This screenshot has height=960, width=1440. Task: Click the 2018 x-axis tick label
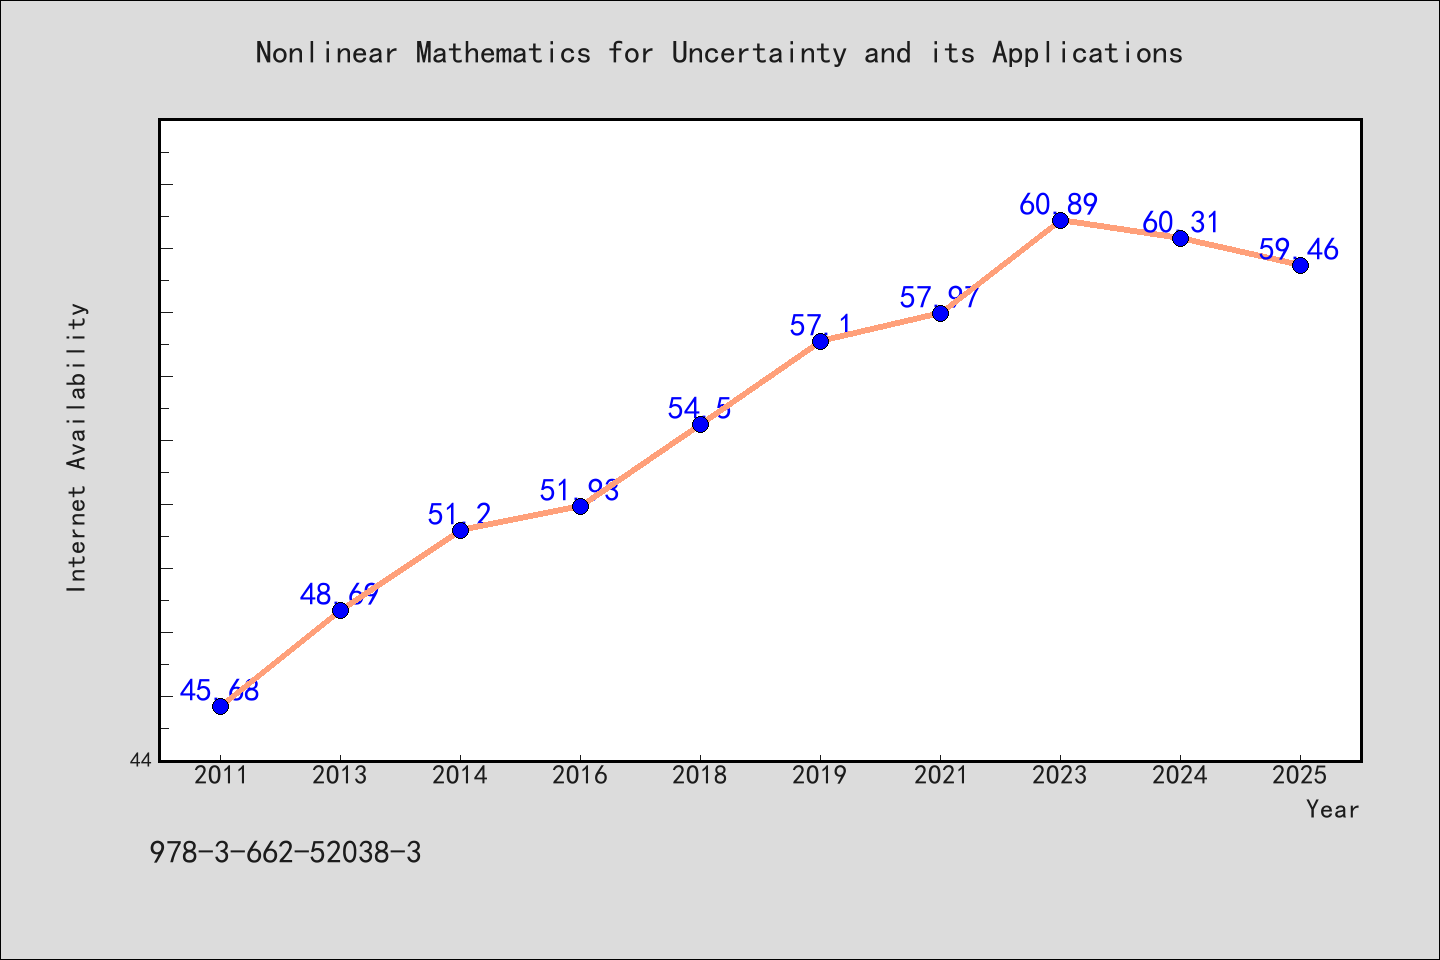tap(700, 775)
